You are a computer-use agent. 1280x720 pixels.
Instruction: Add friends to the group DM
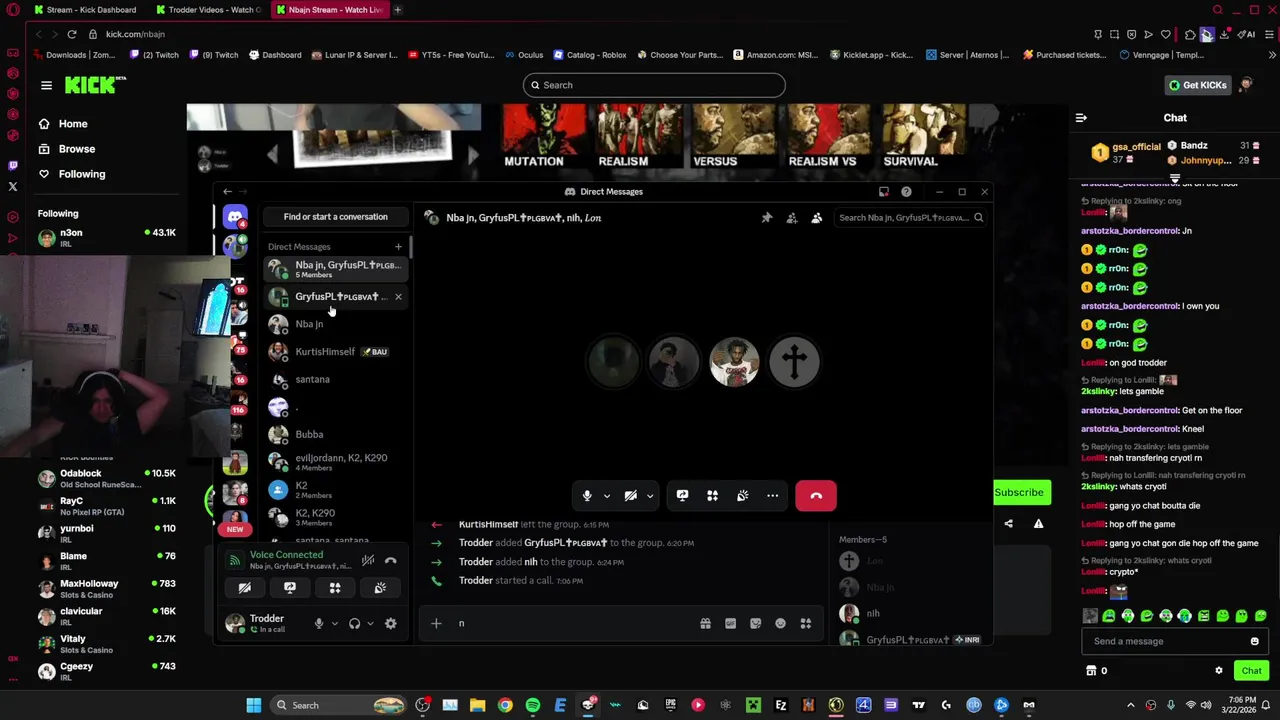[x=792, y=218]
